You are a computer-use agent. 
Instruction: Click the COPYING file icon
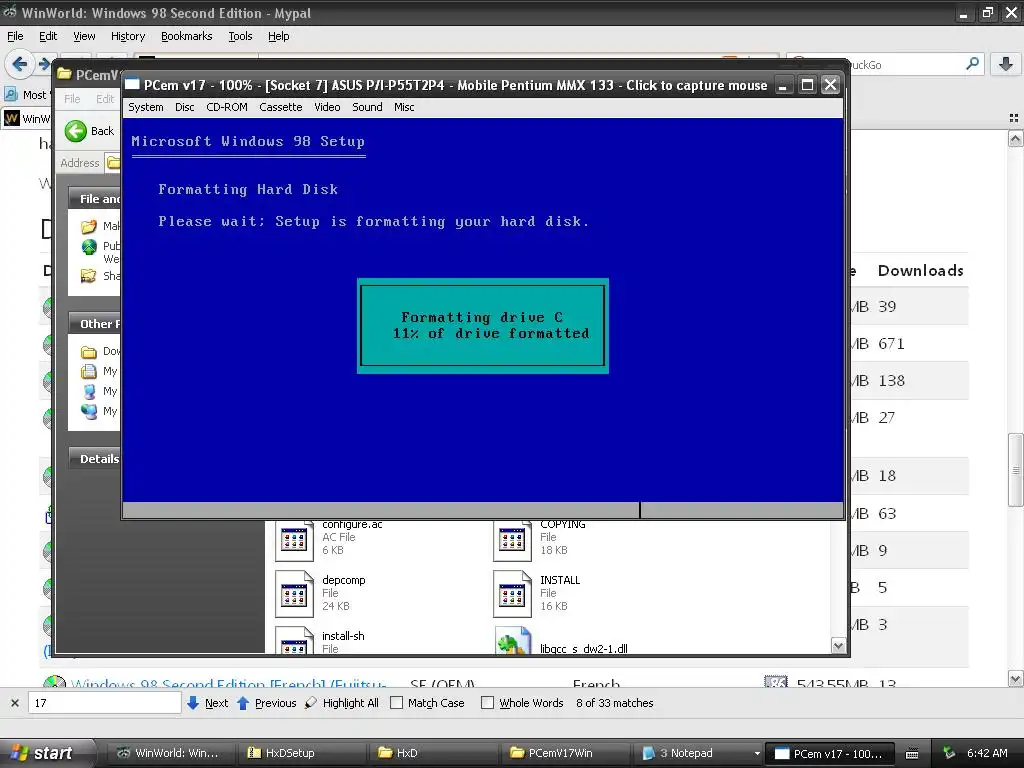[x=512, y=539]
